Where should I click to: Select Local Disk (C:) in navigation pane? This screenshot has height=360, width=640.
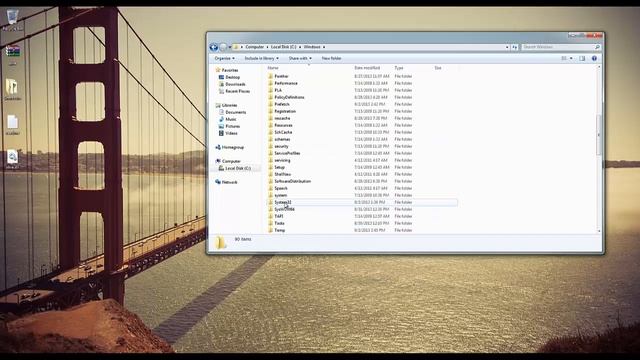[238, 168]
